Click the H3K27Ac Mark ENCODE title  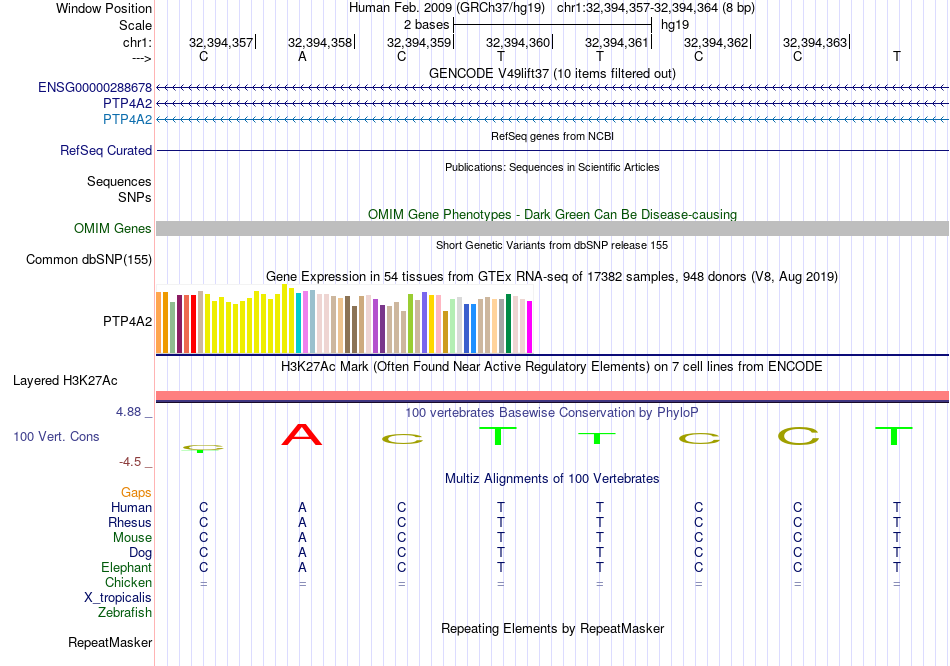552,367
